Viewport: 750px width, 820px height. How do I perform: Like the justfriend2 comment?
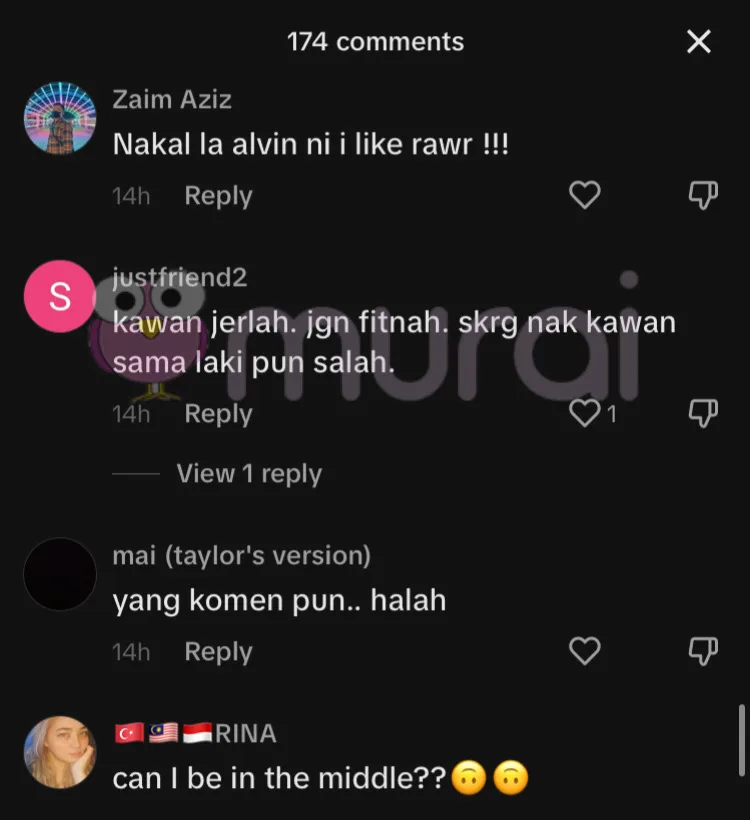click(584, 413)
